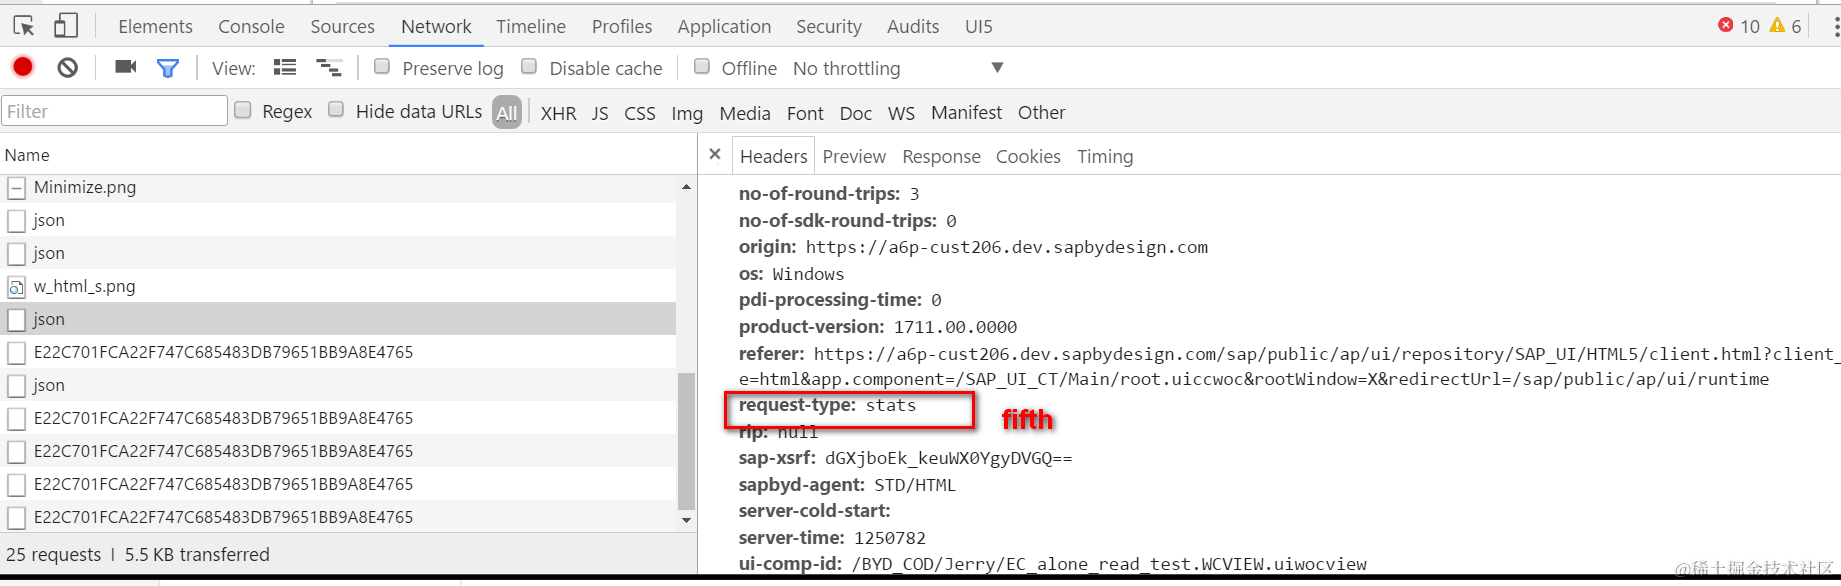The image size is (1841, 586).
Task: Open the DevTools three-dot menu
Action: [x=1836, y=26]
